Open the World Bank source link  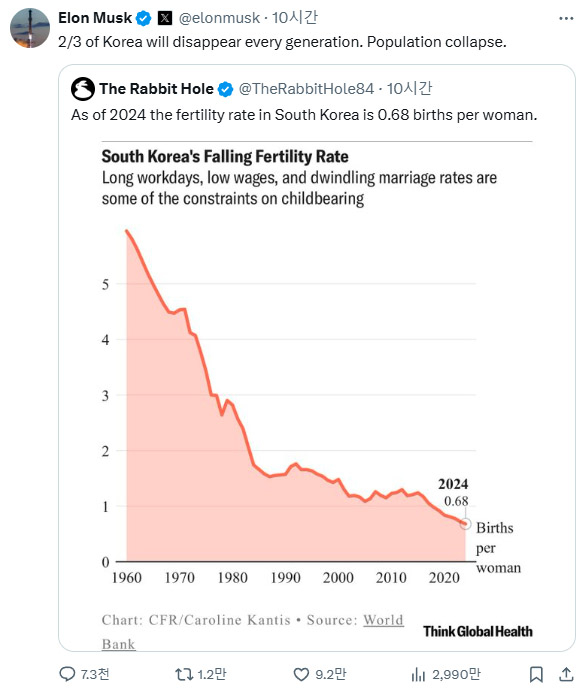click(x=383, y=620)
